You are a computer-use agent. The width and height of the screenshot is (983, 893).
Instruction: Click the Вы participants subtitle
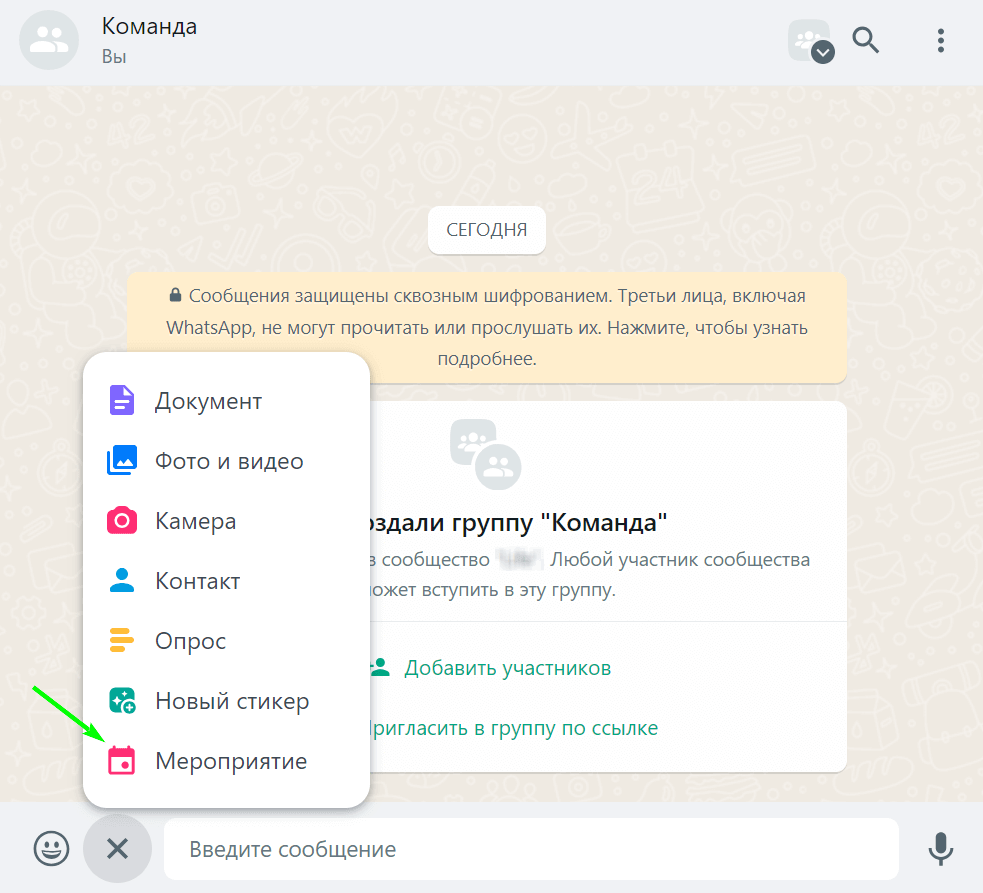pos(114,56)
